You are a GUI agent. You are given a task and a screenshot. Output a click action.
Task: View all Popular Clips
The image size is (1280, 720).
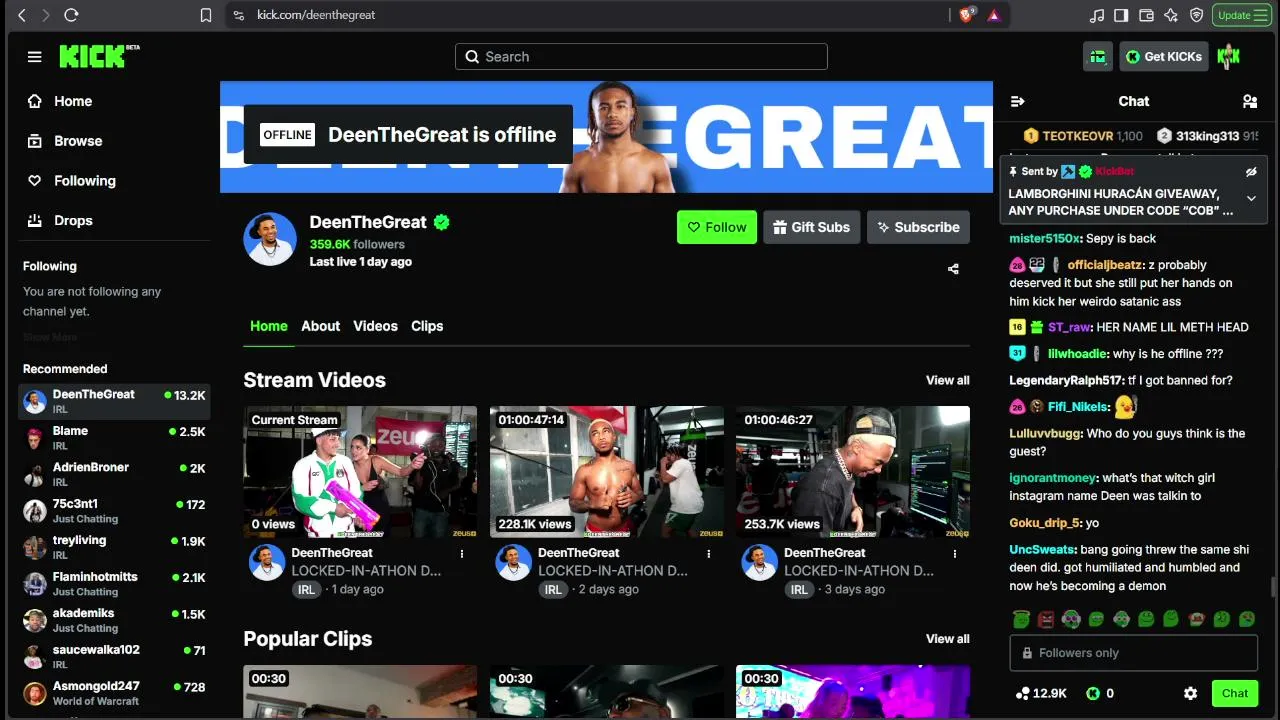pyautogui.click(x=947, y=639)
